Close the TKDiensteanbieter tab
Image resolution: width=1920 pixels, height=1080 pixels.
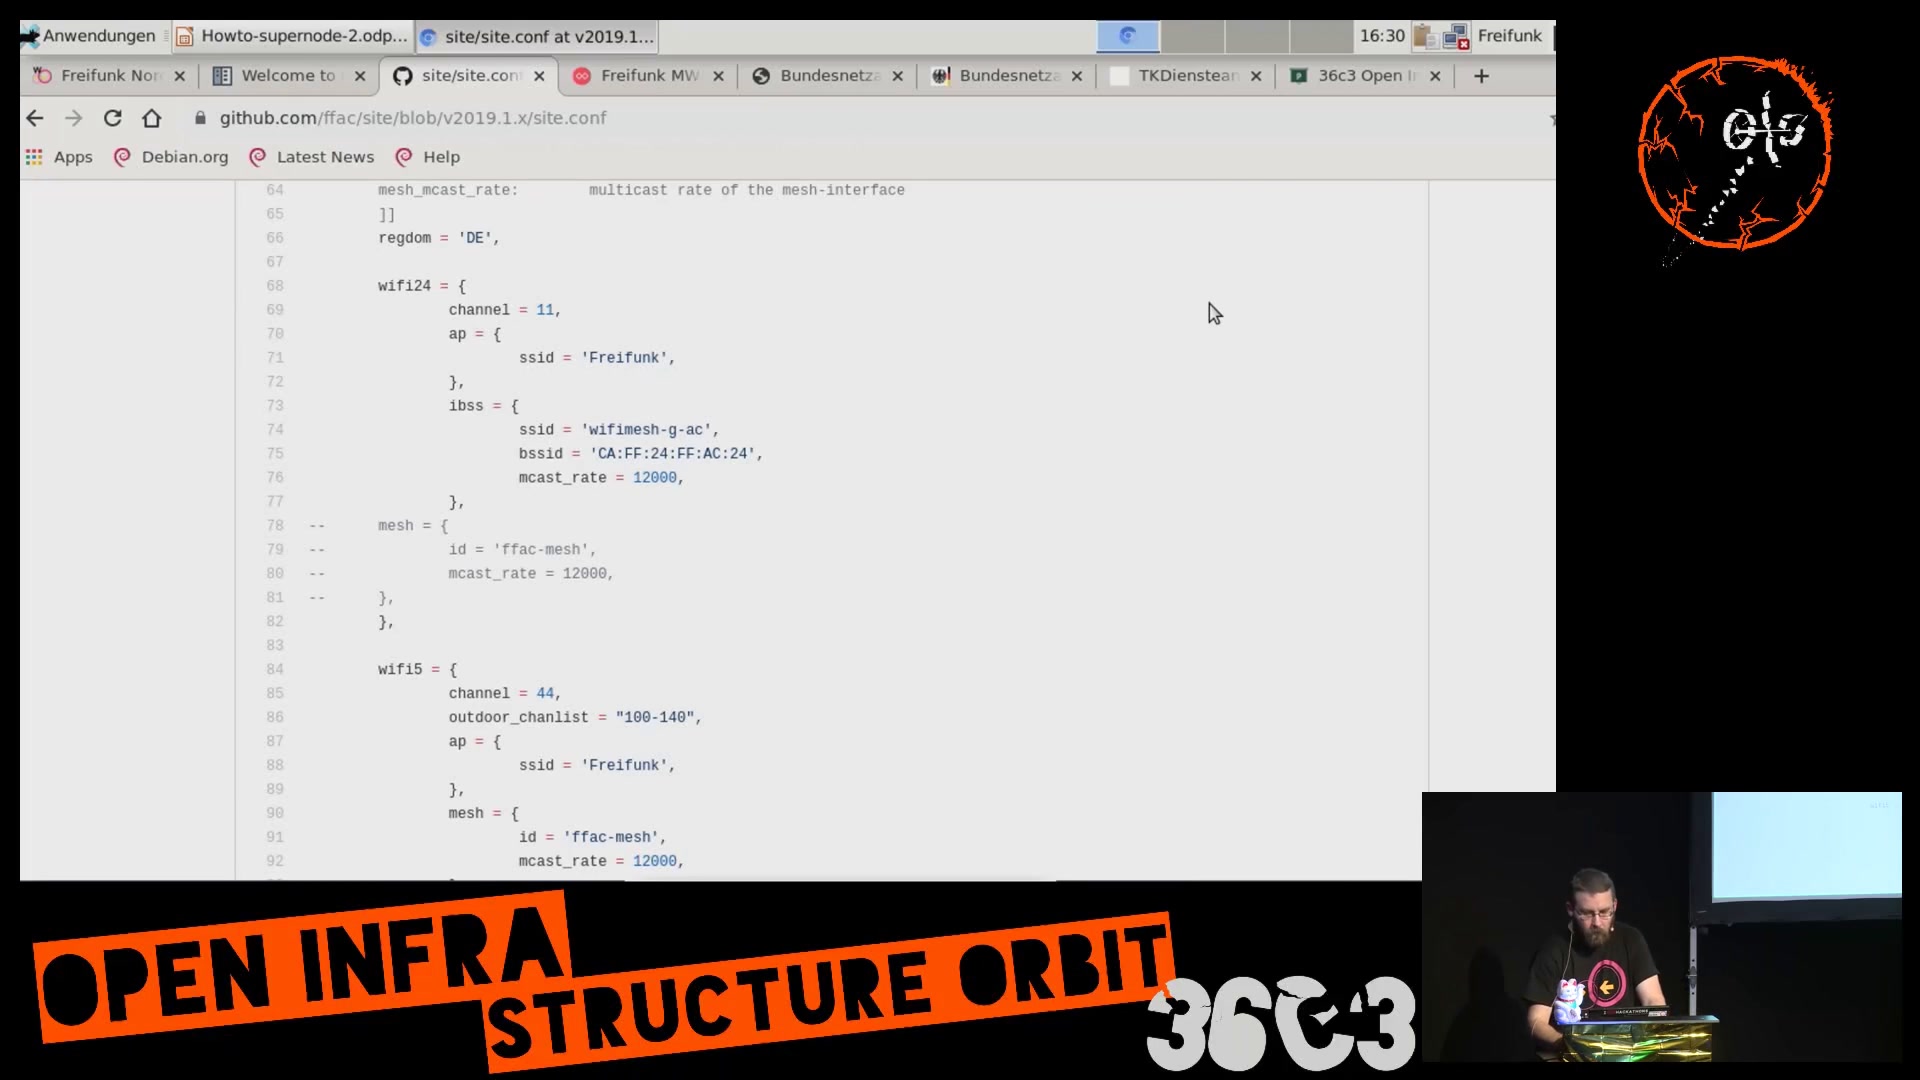pyautogui.click(x=1256, y=76)
